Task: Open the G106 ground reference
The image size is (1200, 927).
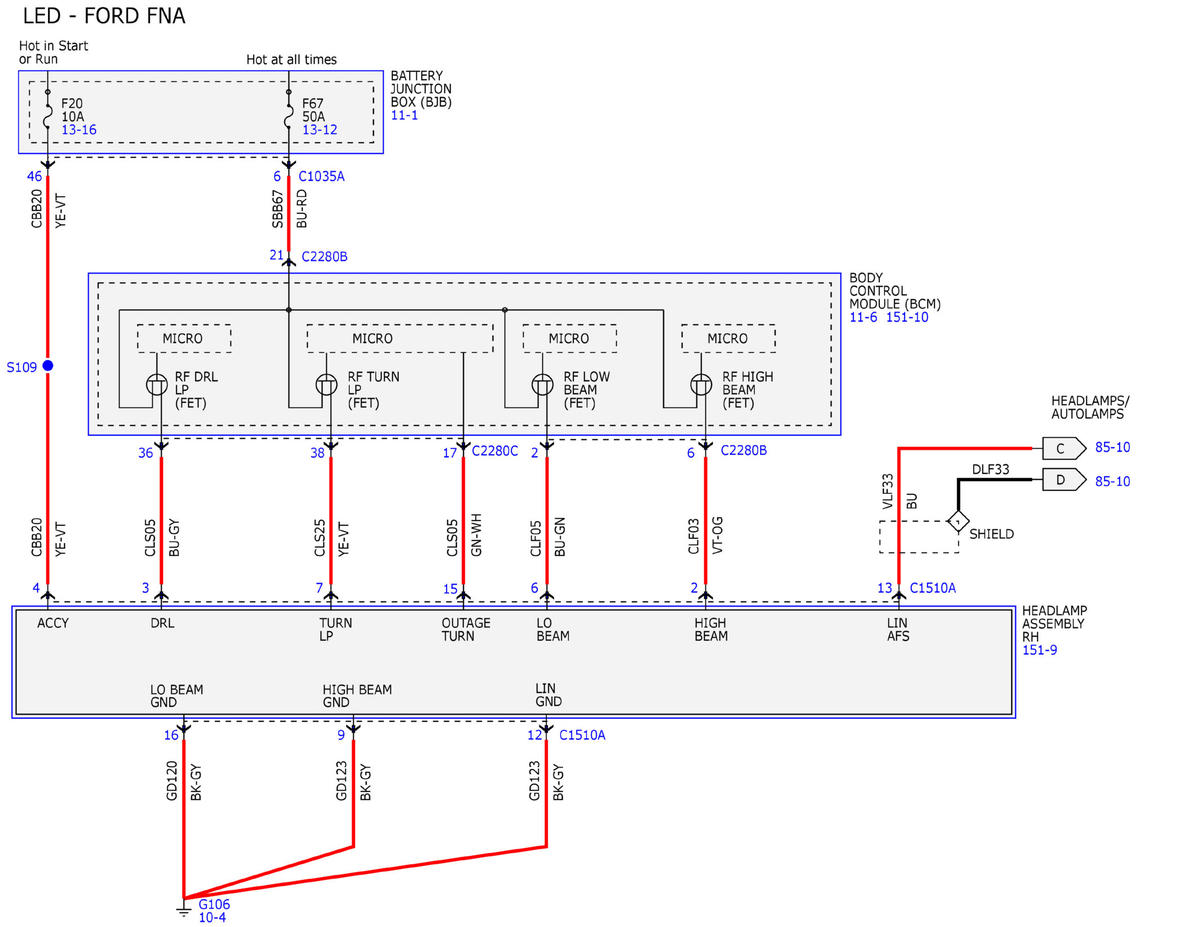Action: pos(214,904)
